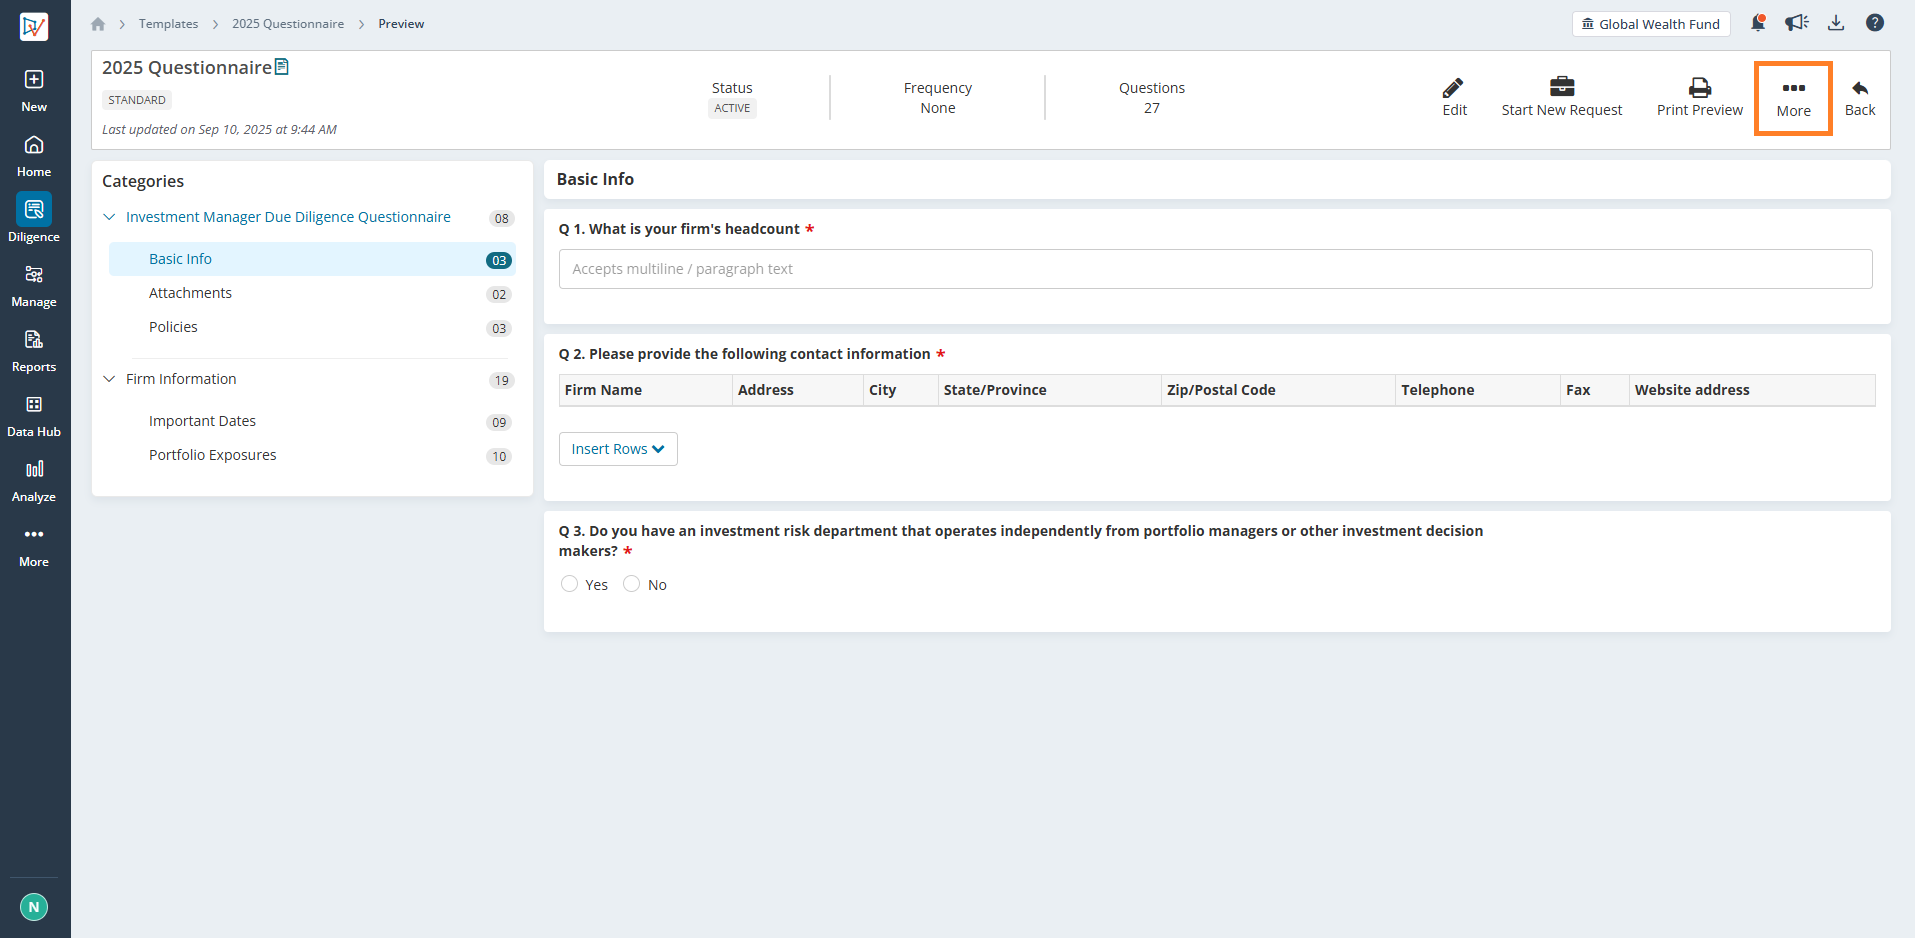Click the Edit pencil button
This screenshot has width=1915, height=938.
(1454, 97)
